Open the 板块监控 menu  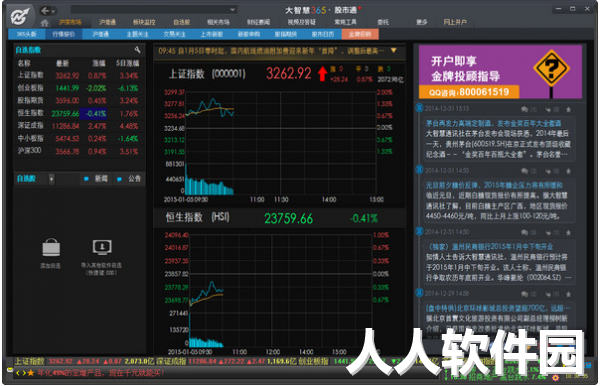[x=144, y=22]
